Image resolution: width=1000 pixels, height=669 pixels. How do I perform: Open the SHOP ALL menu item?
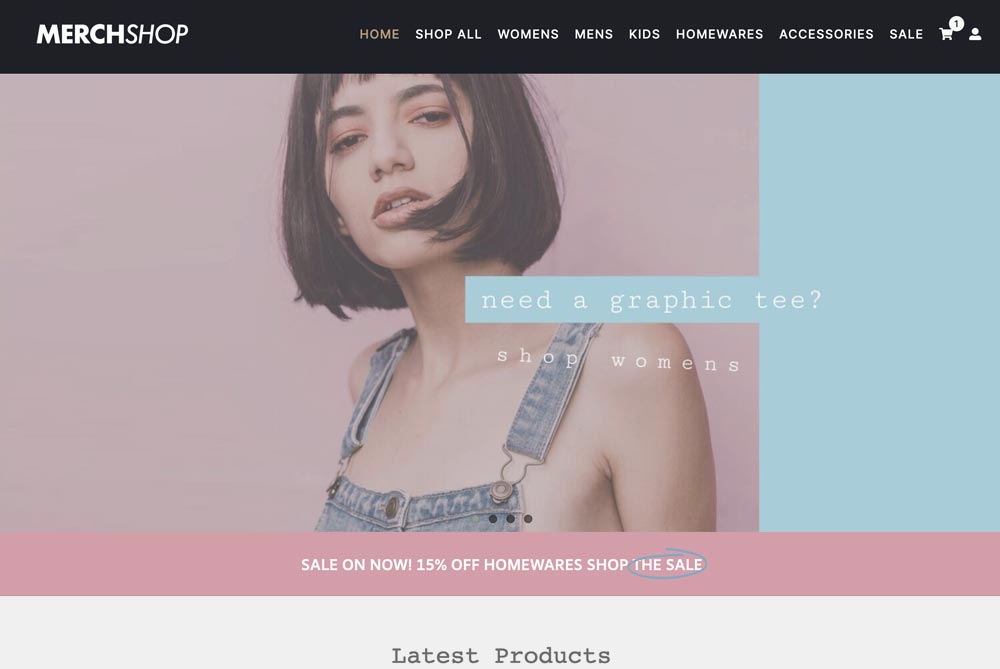448,34
